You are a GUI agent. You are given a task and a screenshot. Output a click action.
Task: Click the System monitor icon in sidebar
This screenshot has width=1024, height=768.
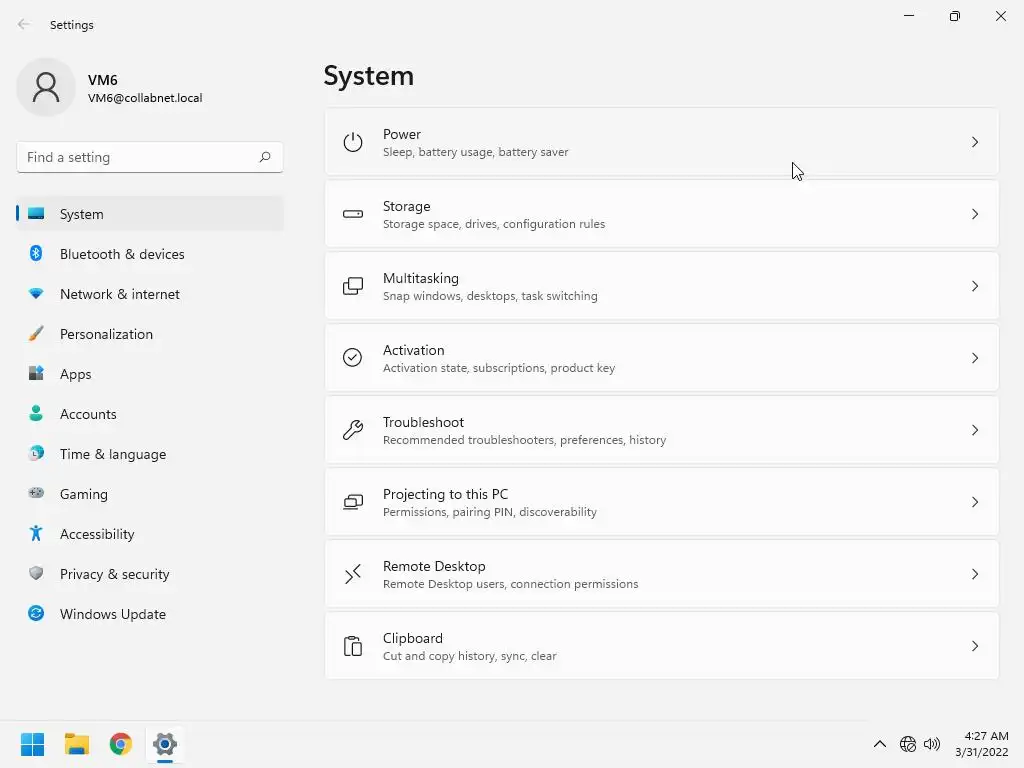pyautogui.click(x=36, y=214)
